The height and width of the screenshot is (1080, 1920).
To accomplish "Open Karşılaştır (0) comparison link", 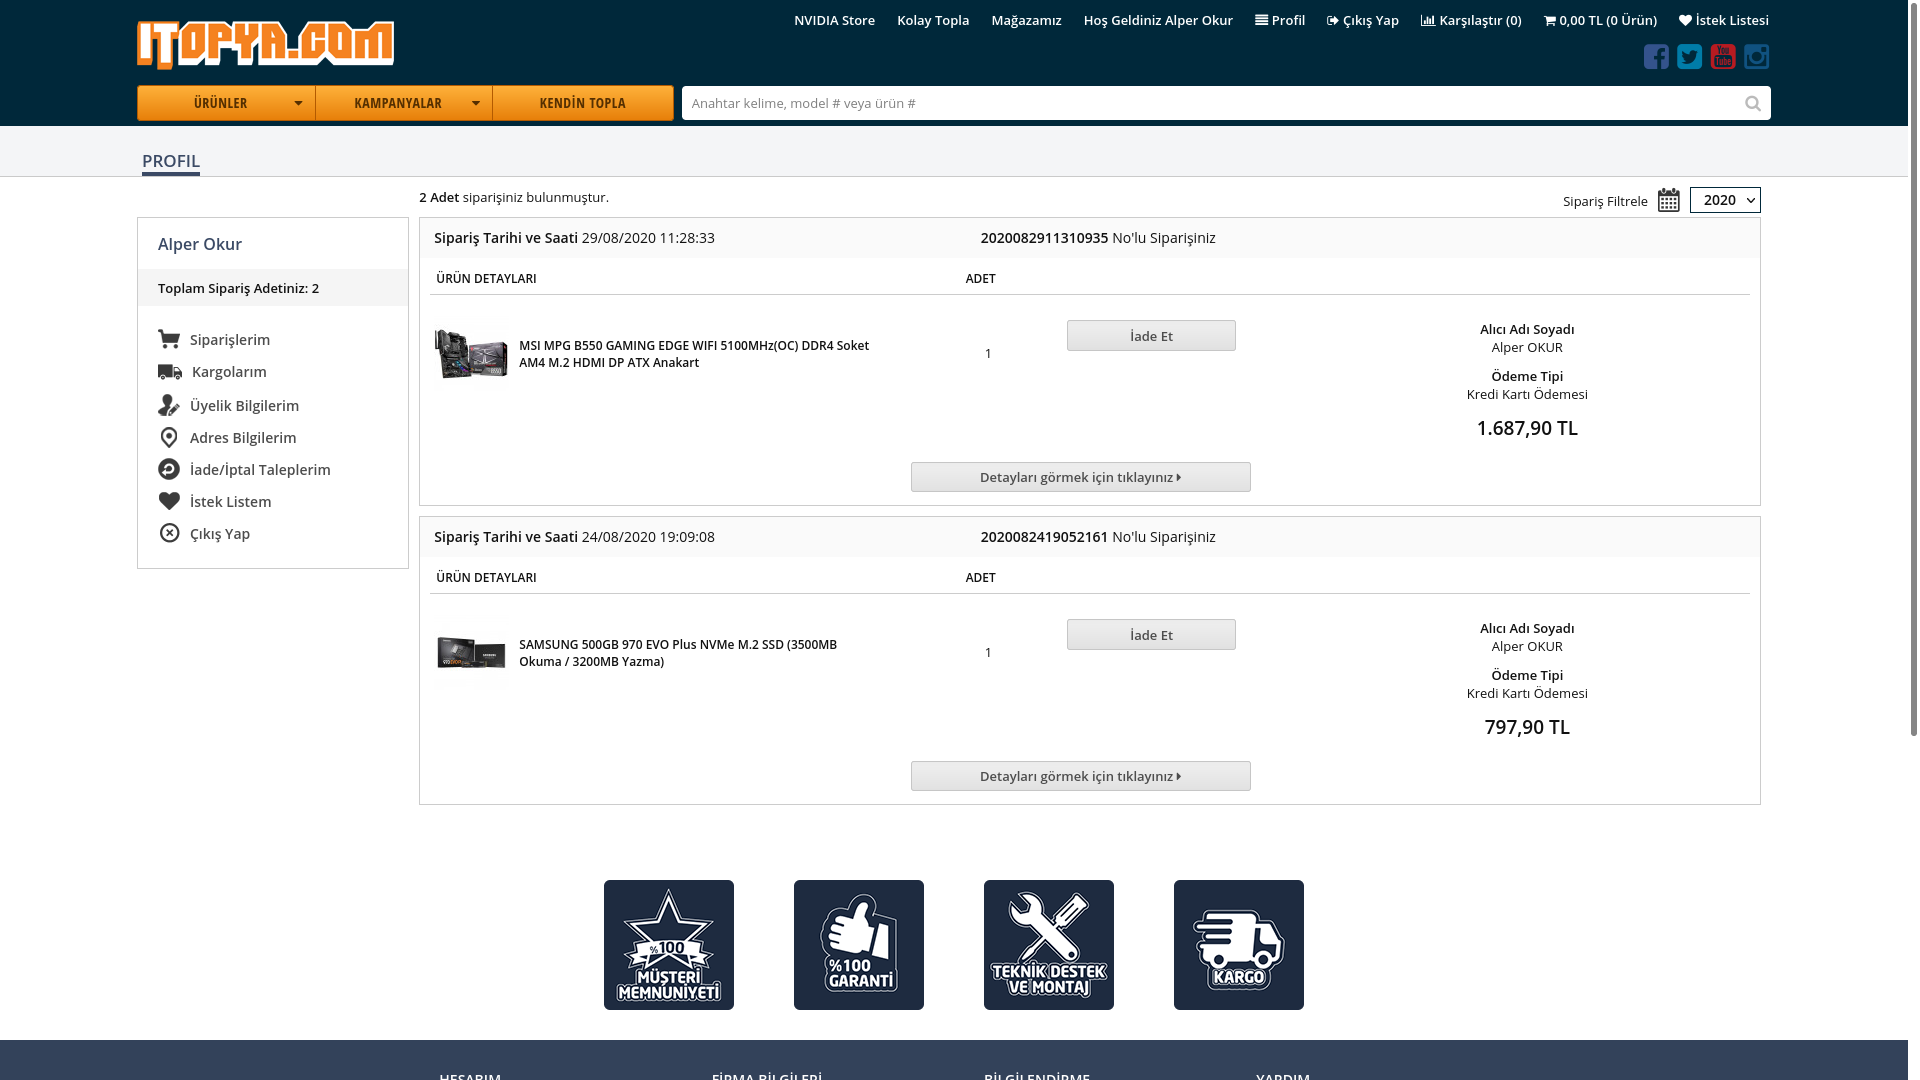I will click(x=1471, y=20).
